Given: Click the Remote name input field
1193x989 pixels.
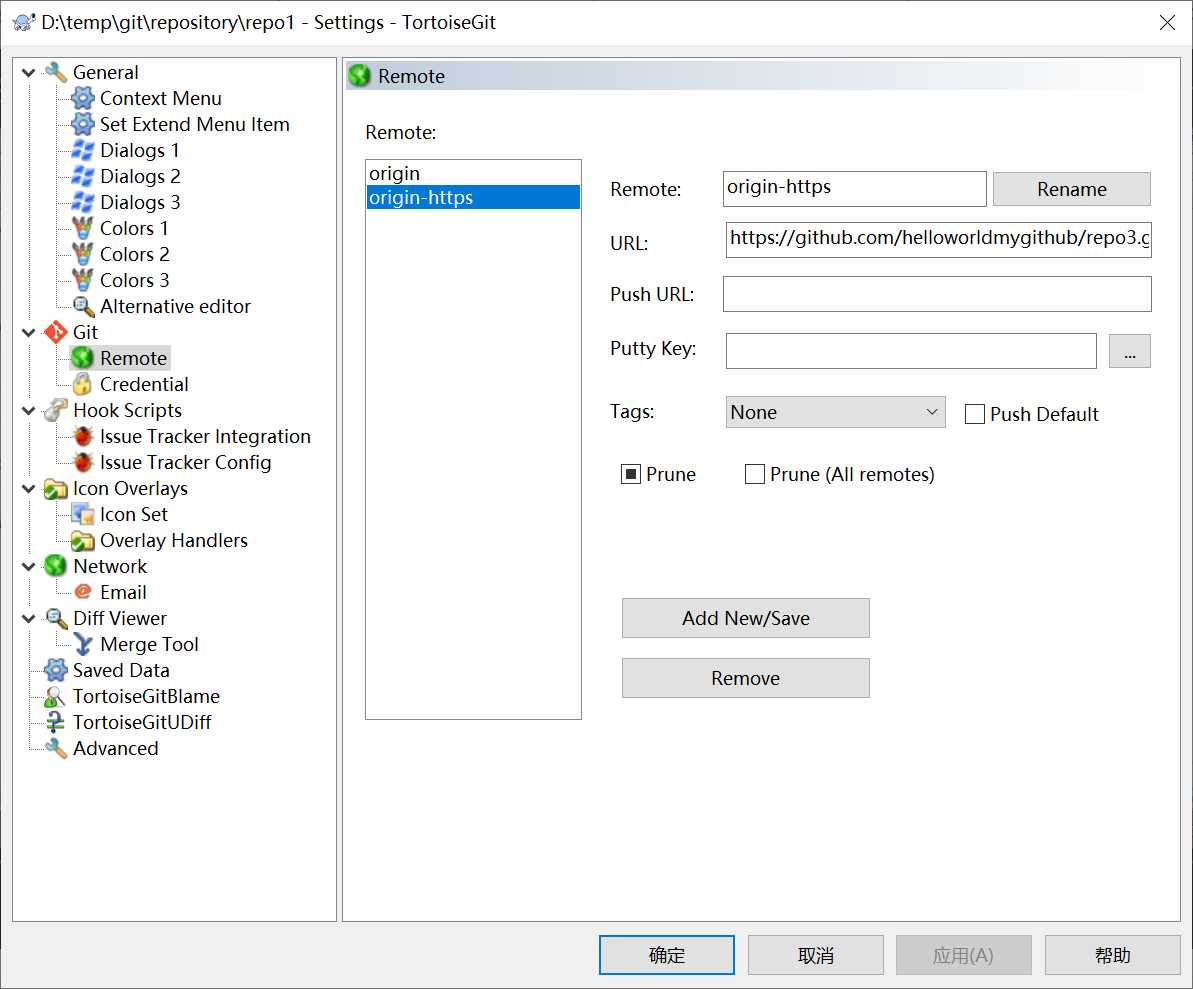Looking at the screenshot, I should 854,189.
